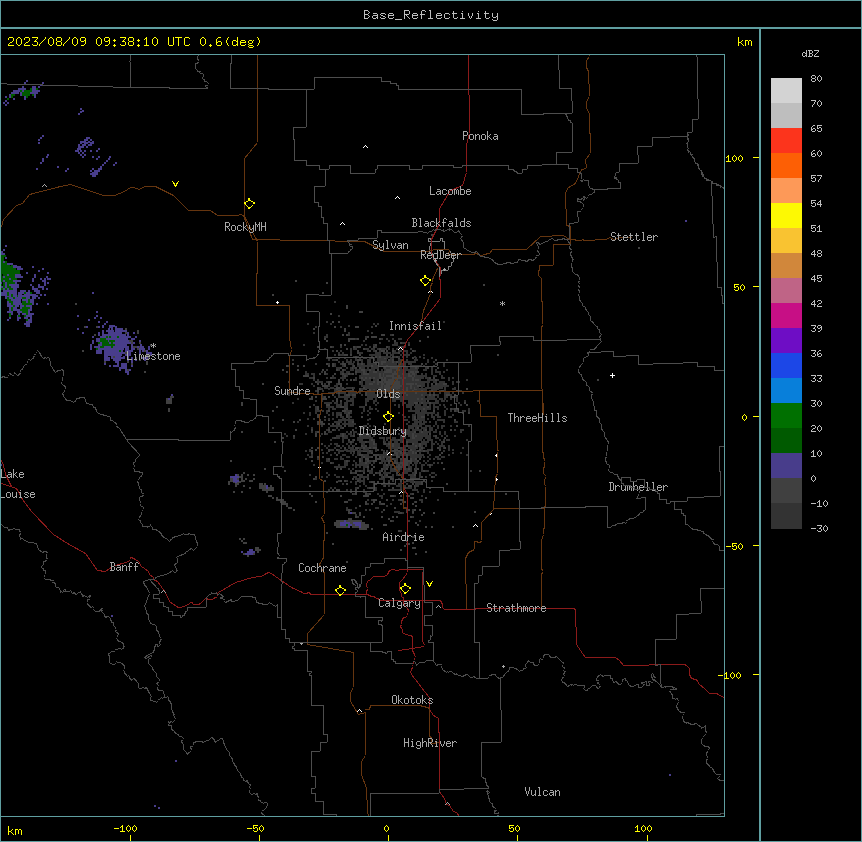Click the Louise lake label
This screenshot has width=862, height=842.
pyautogui.click(x=18, y=494)
